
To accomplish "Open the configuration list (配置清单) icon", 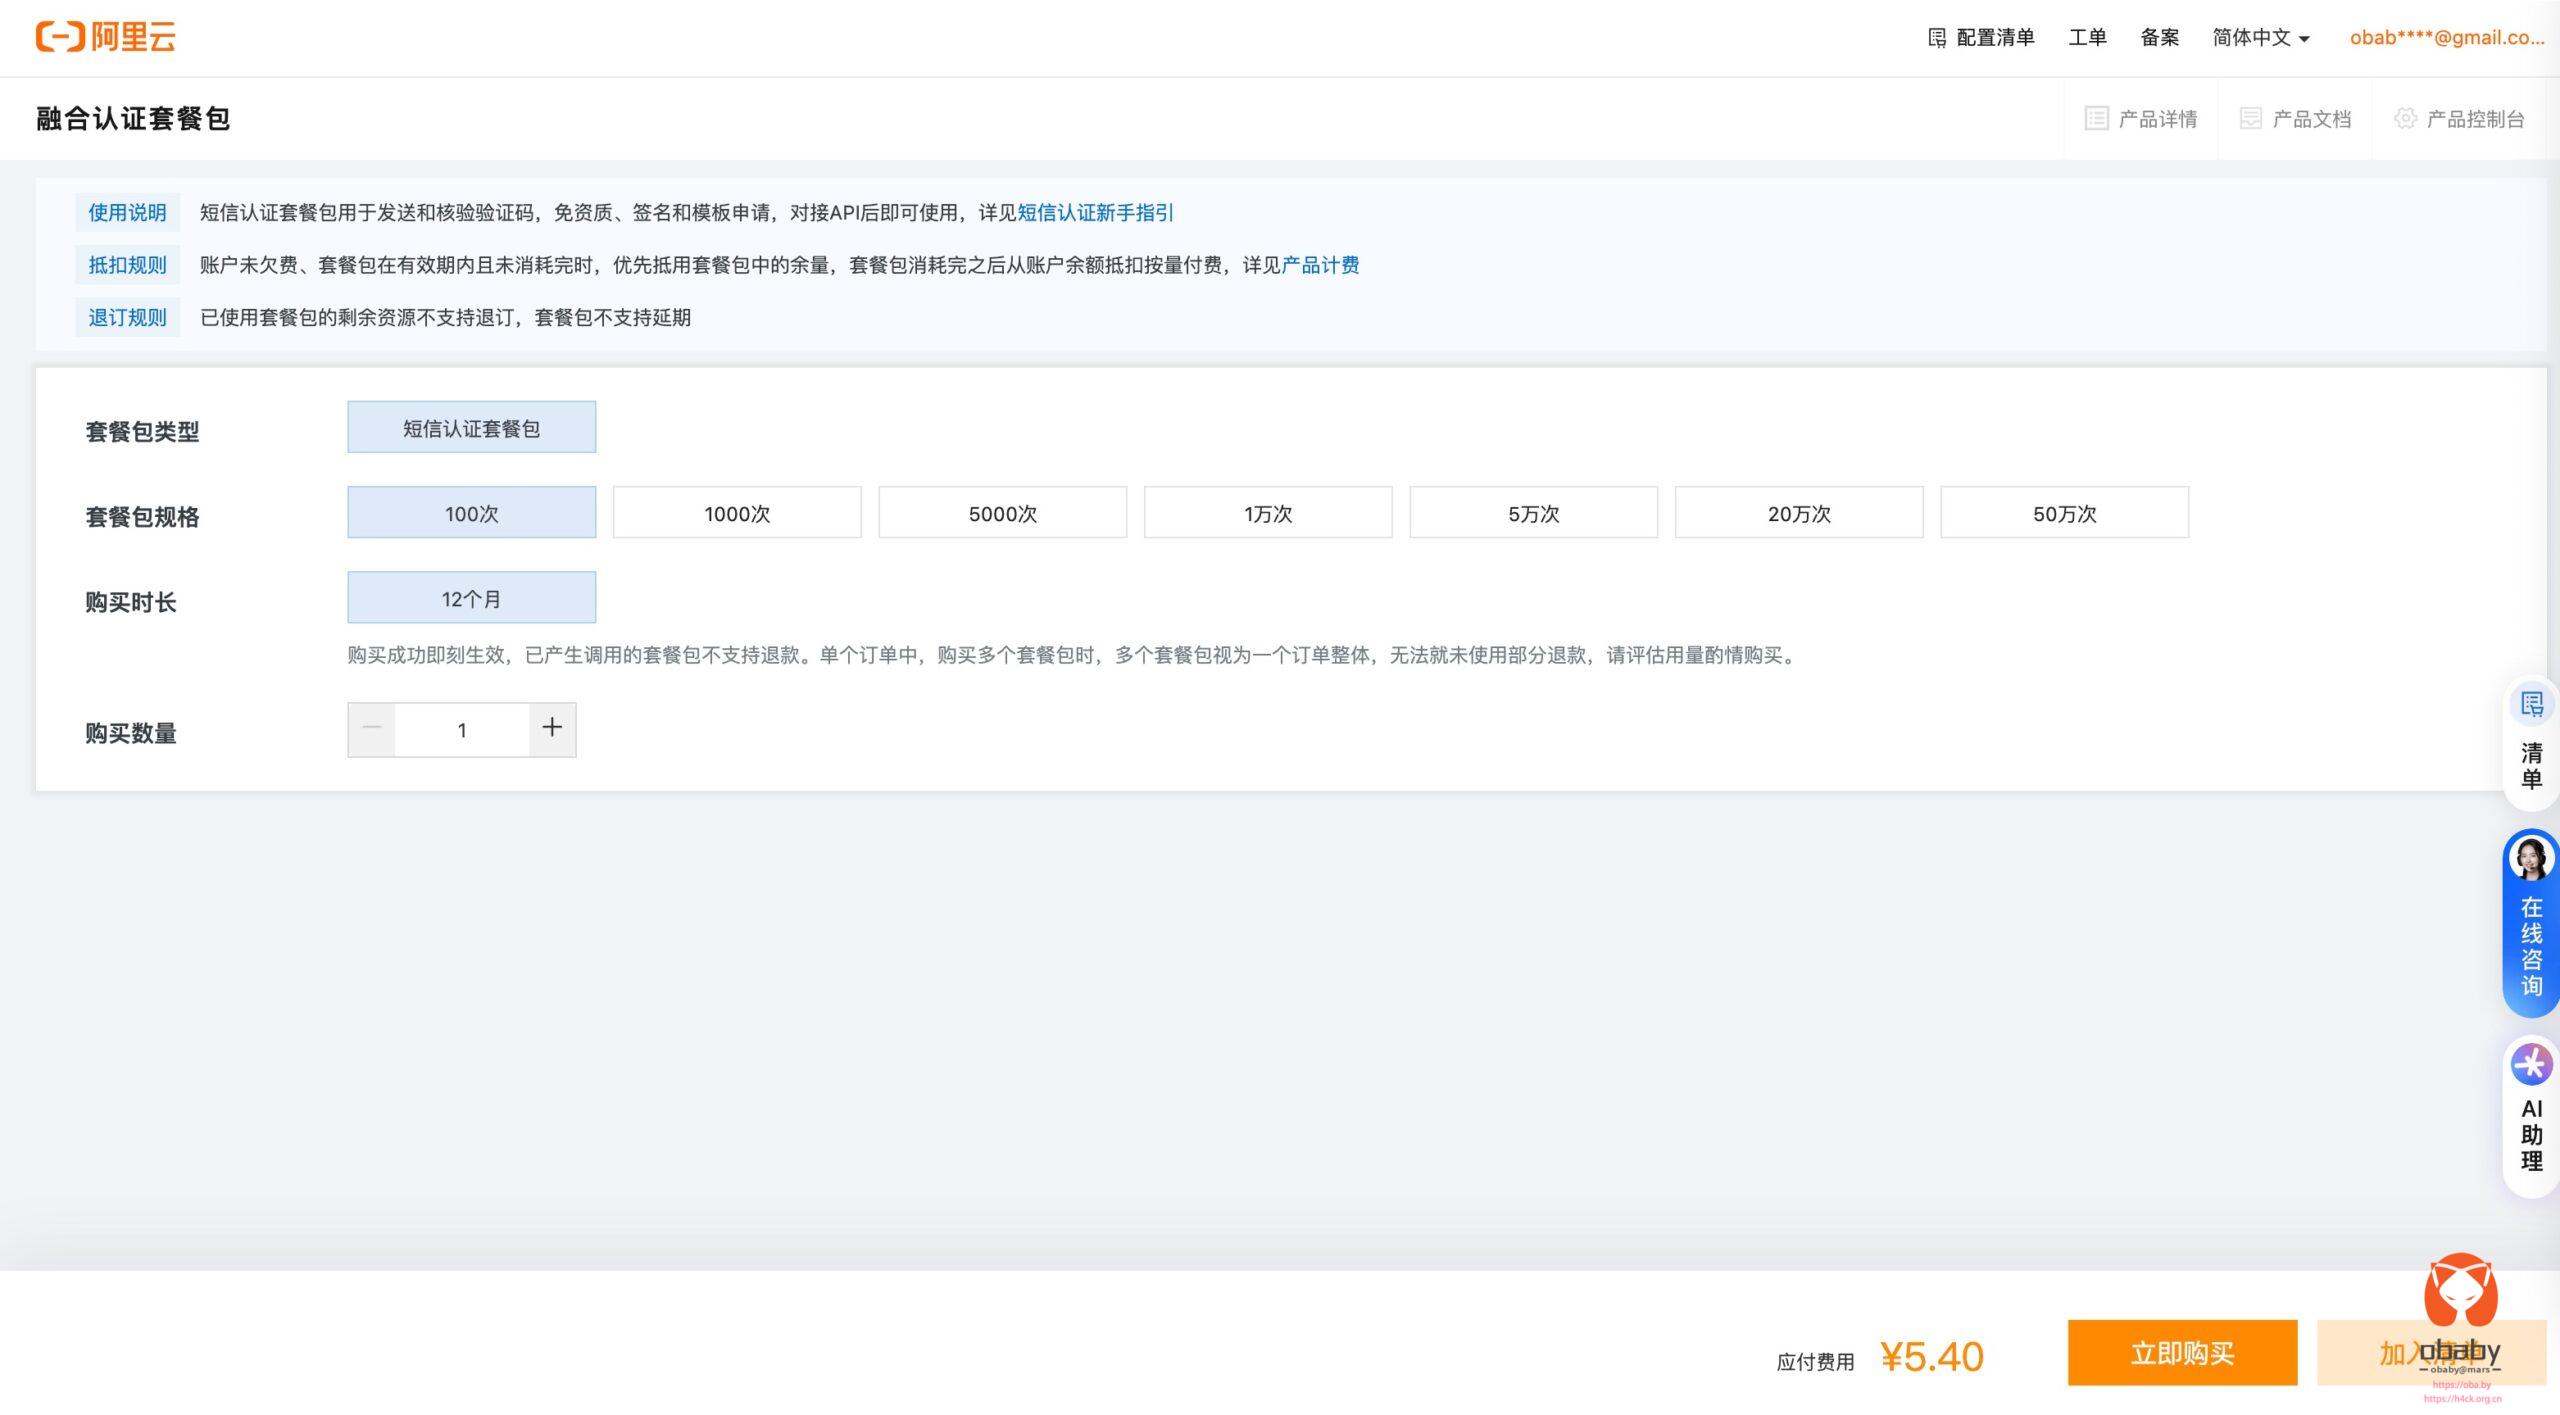I will coord(1937,38).
